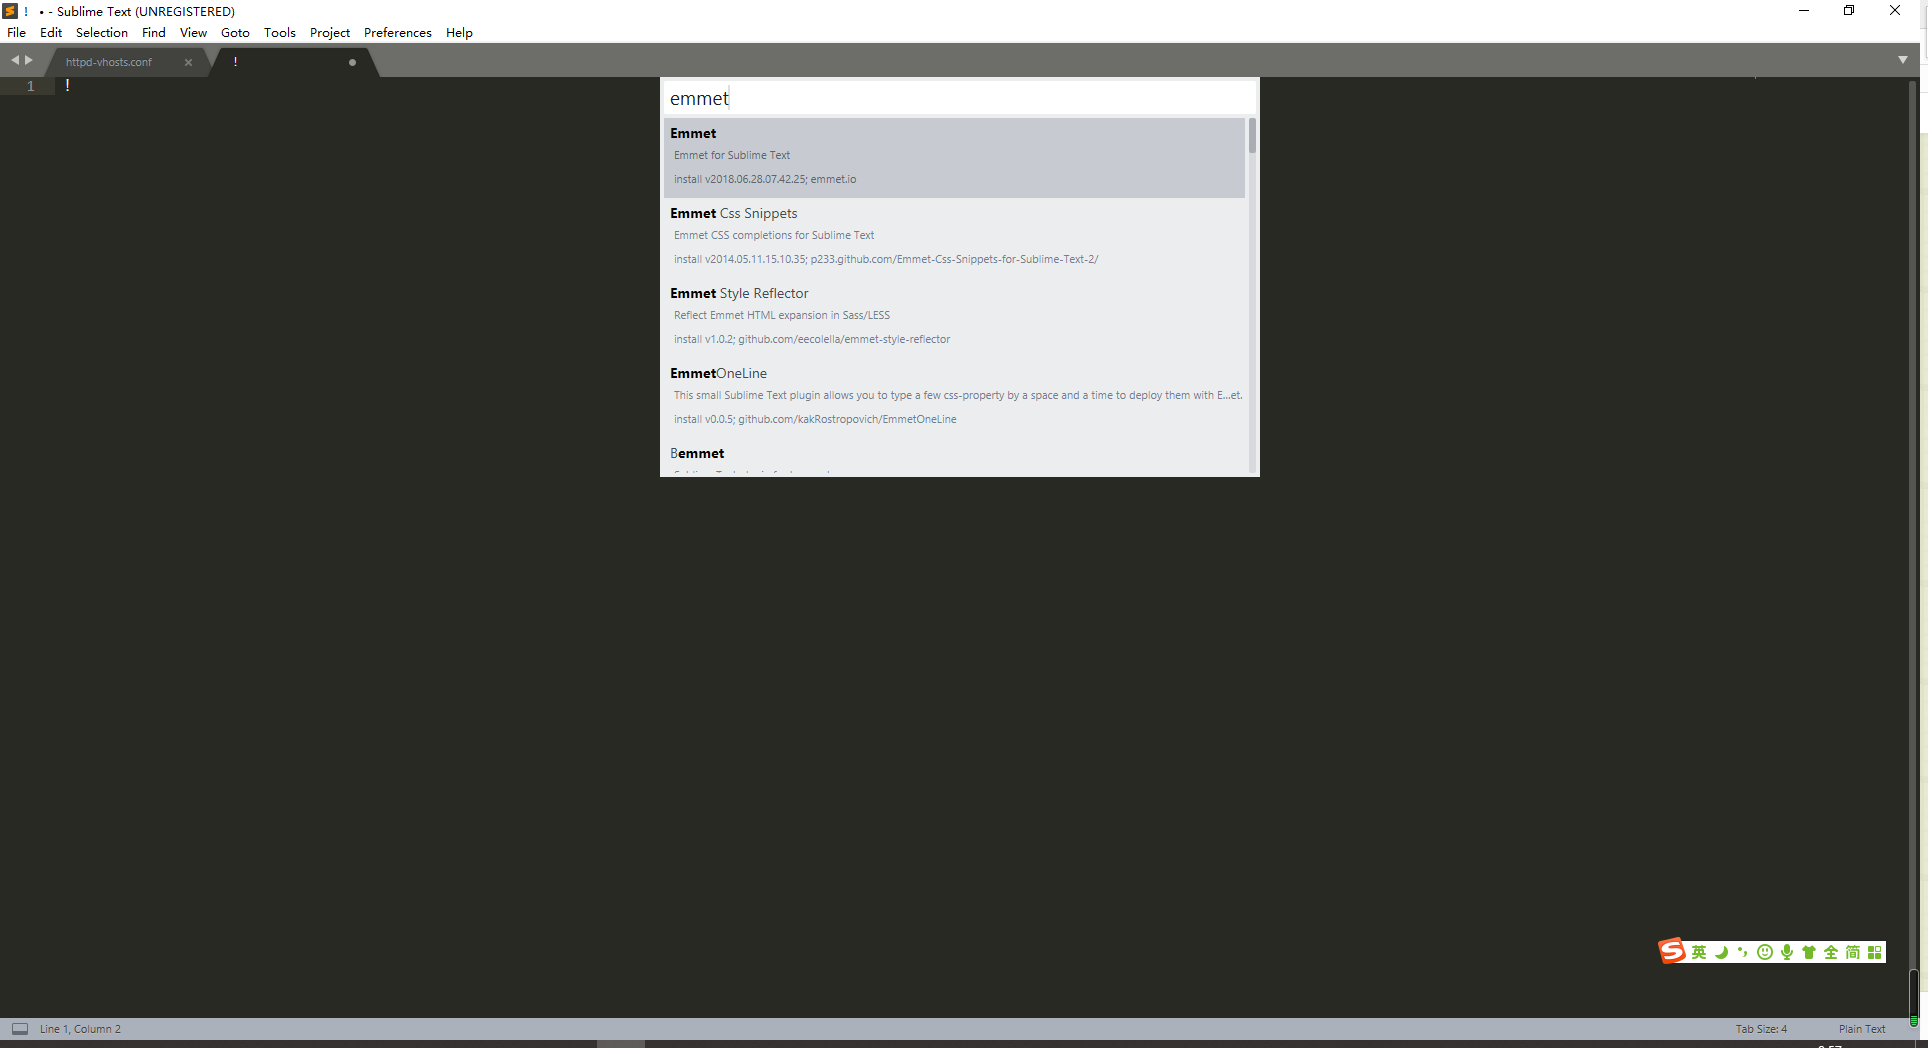Click line number 1 in the gutter
1928x1048 pixels.
tap(31, 86)
